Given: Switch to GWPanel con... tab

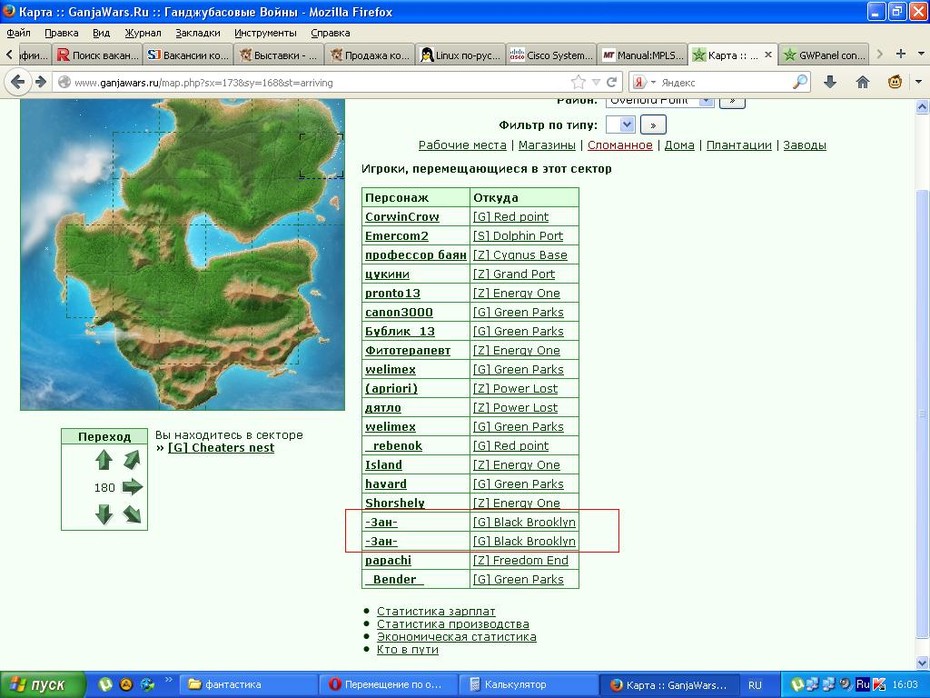Looking at the screenshot, I should click(x=823, y=55).
